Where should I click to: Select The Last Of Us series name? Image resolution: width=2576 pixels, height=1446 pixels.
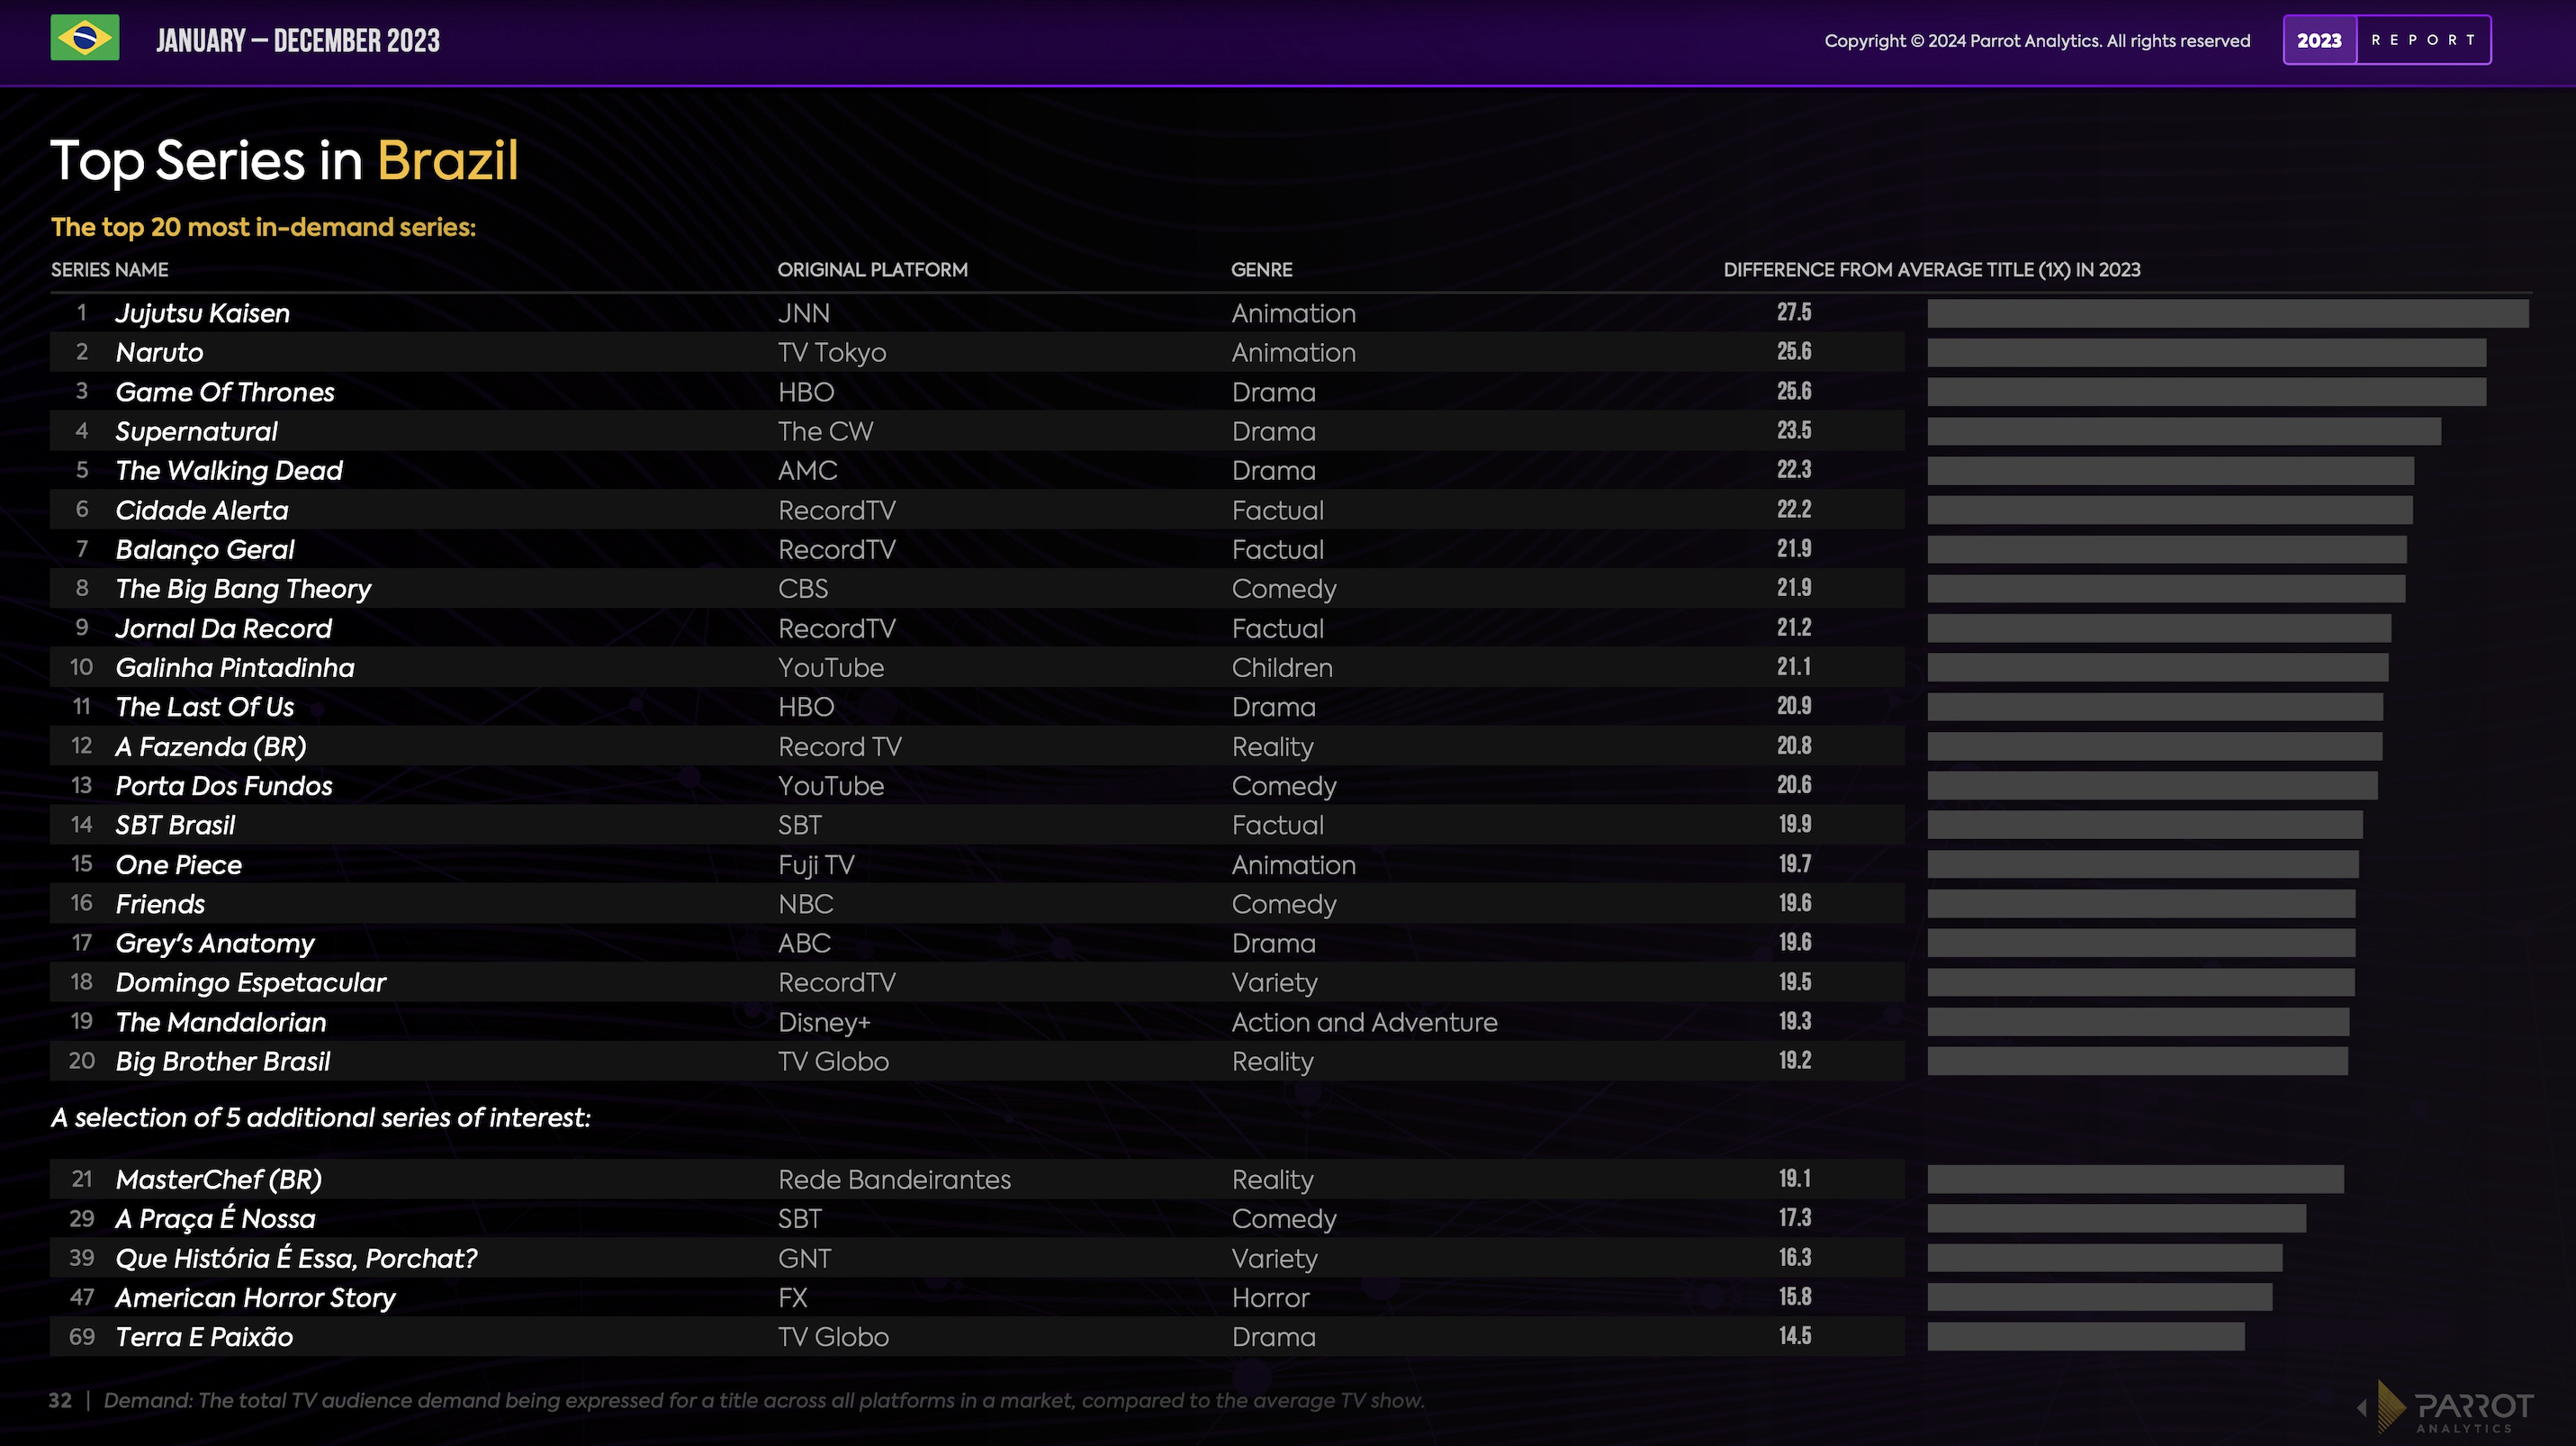[x=205, y=707]
